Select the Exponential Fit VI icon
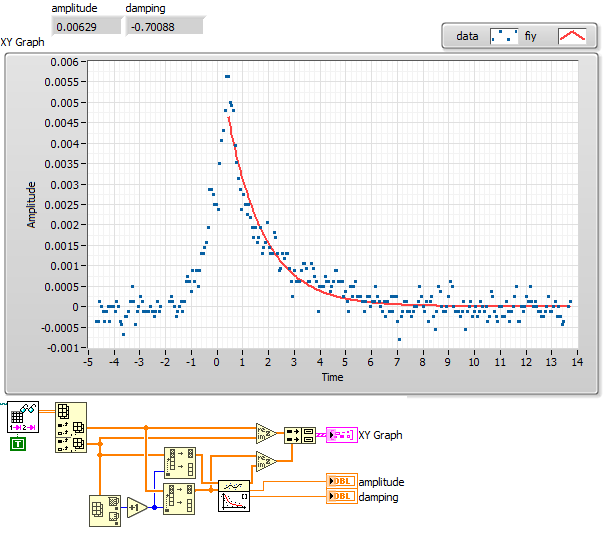This screenshot has height=535, width=616. 234,496
